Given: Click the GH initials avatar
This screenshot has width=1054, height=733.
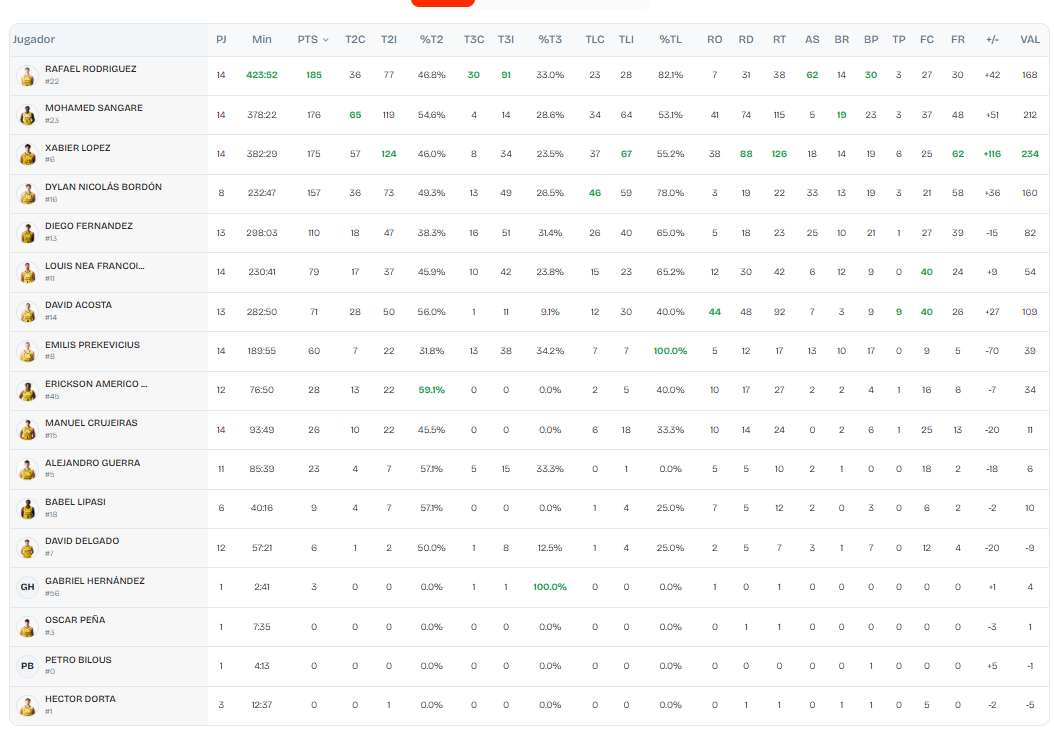Looking at the screenshot, I should 28,587.
